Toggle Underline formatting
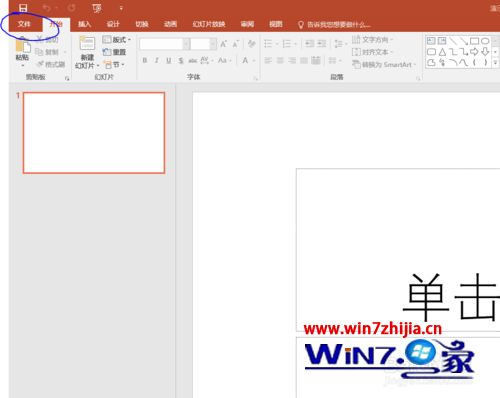Viewport: 500px width, 398px height. pyautogui.click(x=169, y=60)
